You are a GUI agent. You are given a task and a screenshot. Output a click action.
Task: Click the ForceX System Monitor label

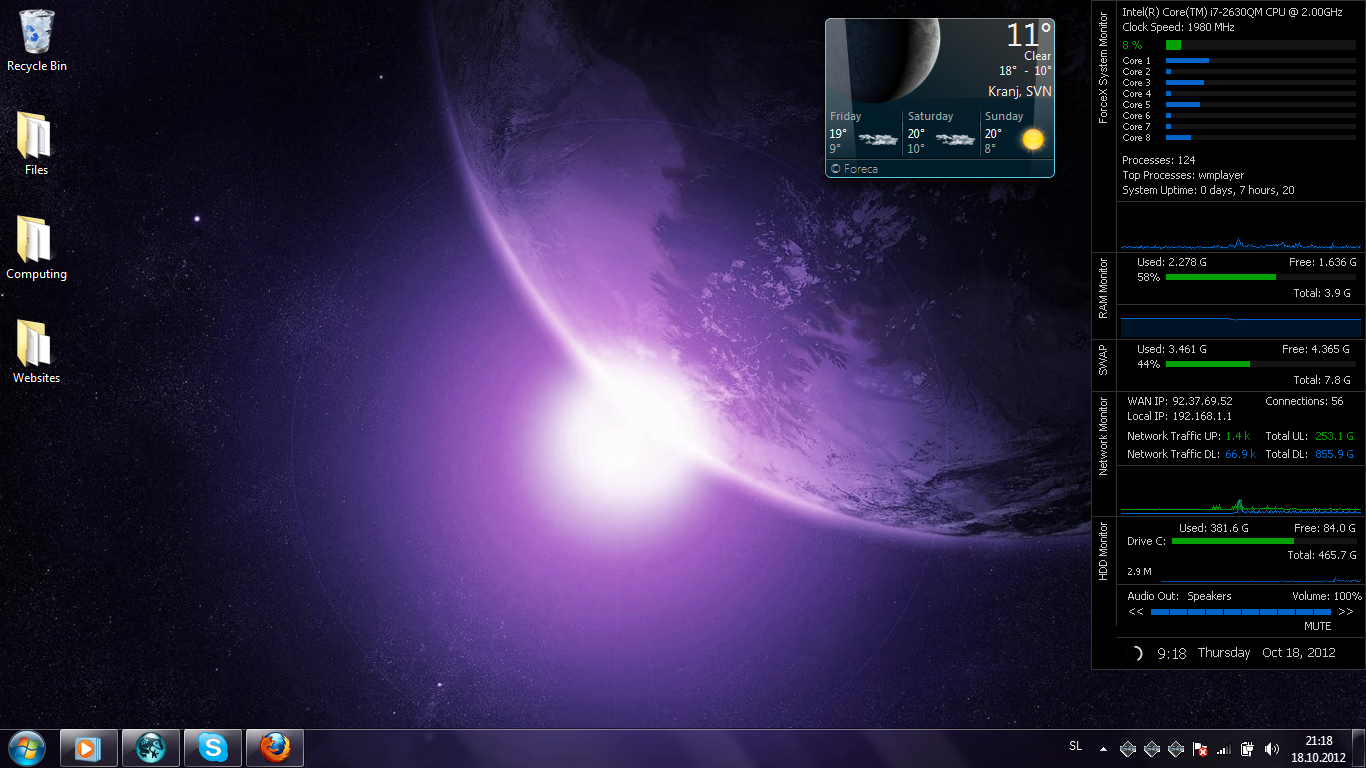(1104, 67)
